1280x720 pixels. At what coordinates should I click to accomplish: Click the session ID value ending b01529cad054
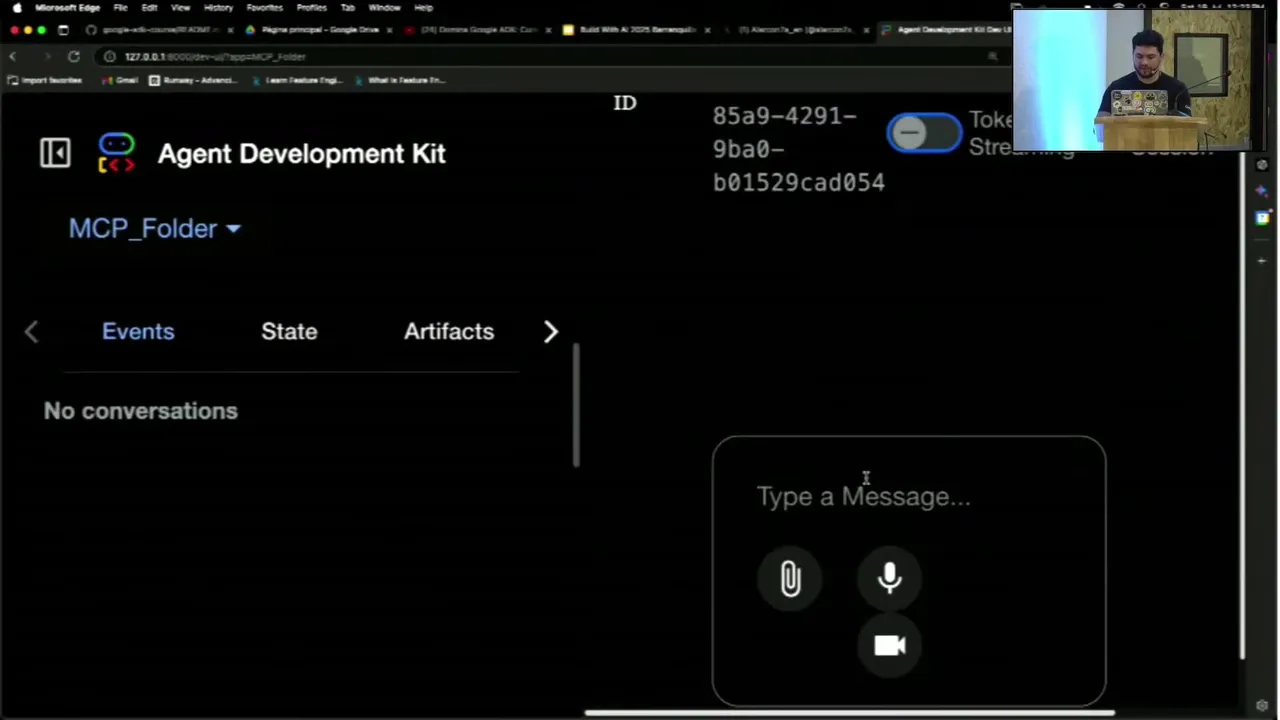point(798,149)
